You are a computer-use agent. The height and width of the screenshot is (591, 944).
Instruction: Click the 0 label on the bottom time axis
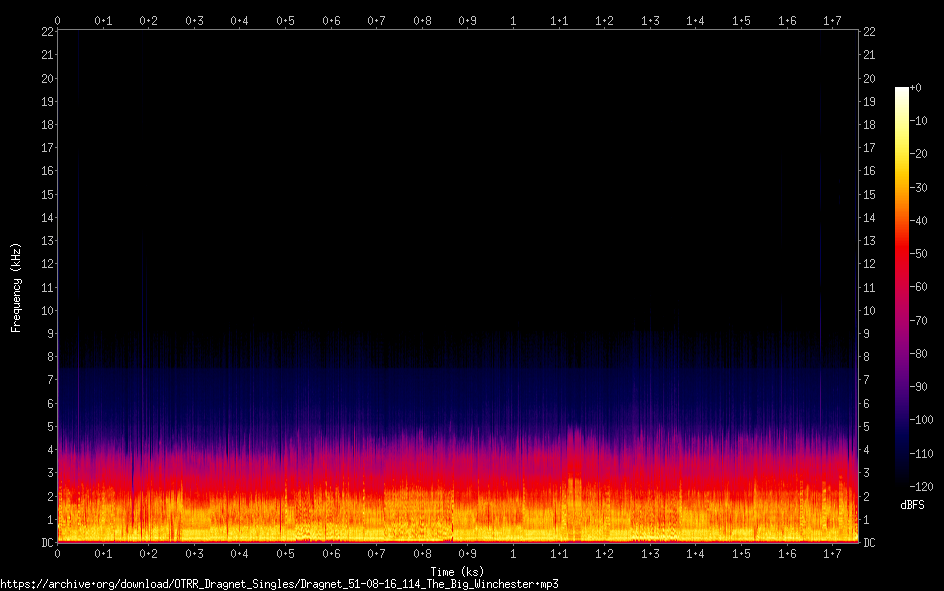[x=57, y=553]
